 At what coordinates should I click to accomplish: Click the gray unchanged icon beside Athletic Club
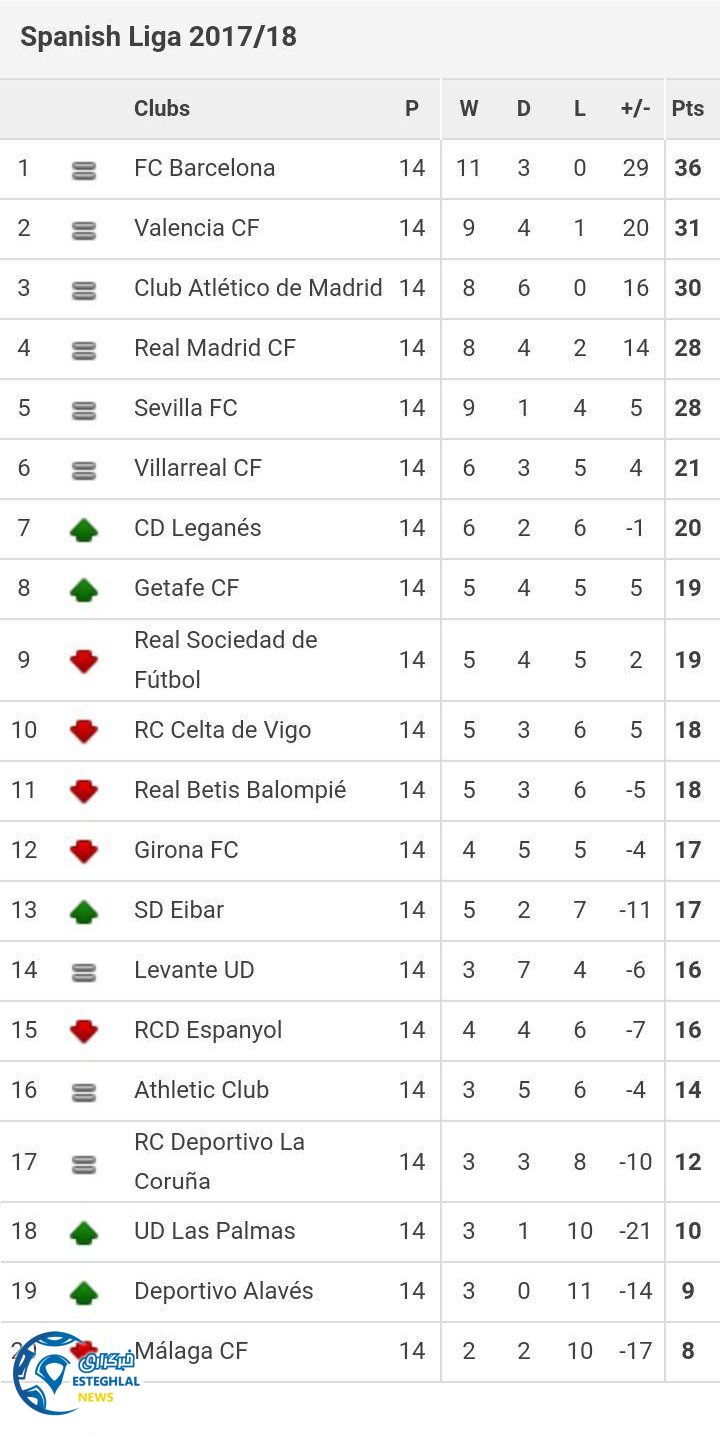point(84,1093)
